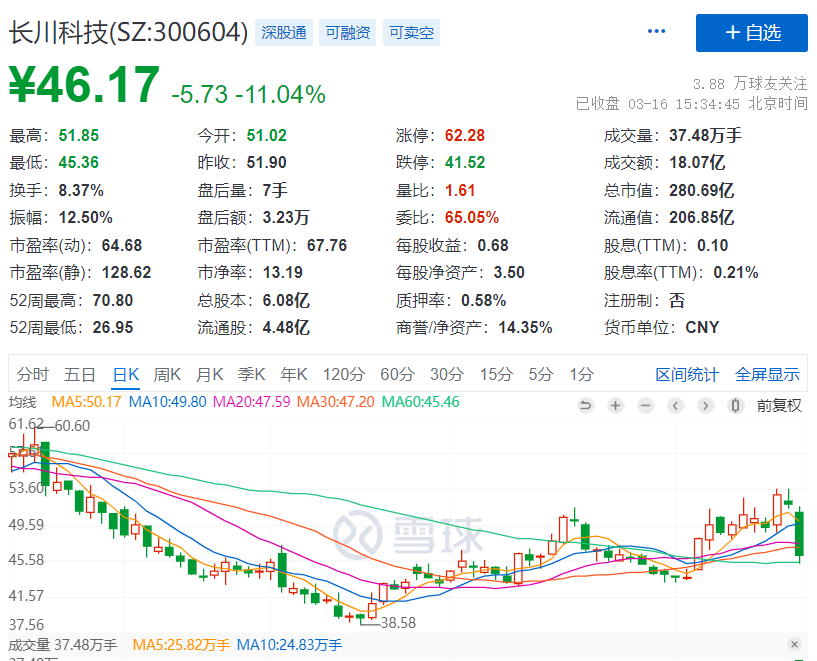This screenshot has height=661, width=817.
Task: Select the 15分 tab
Action: tap(496, 374)
